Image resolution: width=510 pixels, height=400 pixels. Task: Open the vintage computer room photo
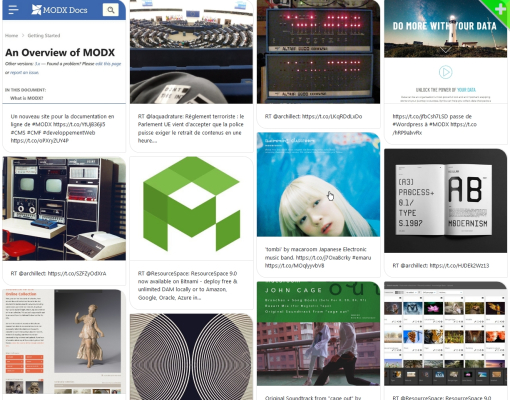click(64, 208)
